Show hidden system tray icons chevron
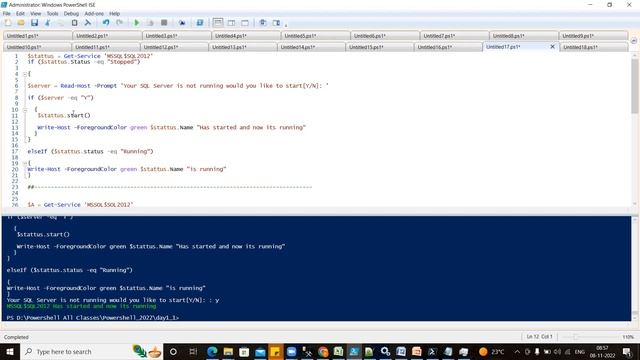This screenshot has height=360, width=640. pyautogui.click(x=517, y=351)
